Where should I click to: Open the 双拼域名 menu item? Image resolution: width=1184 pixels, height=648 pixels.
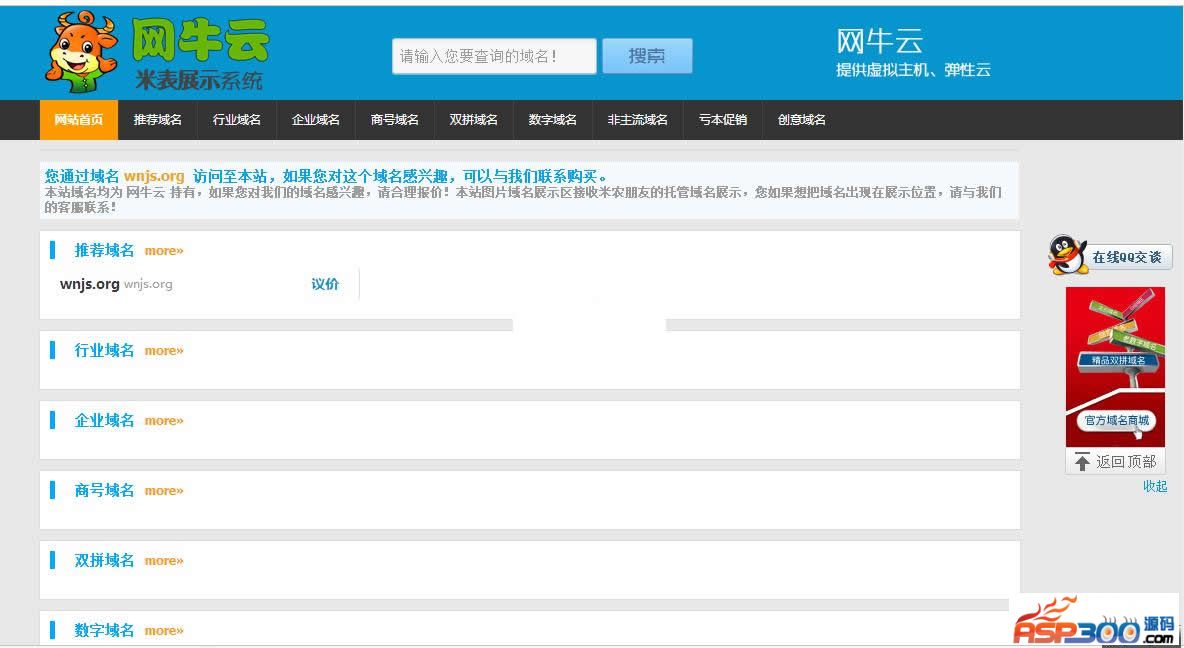point(473,119)
